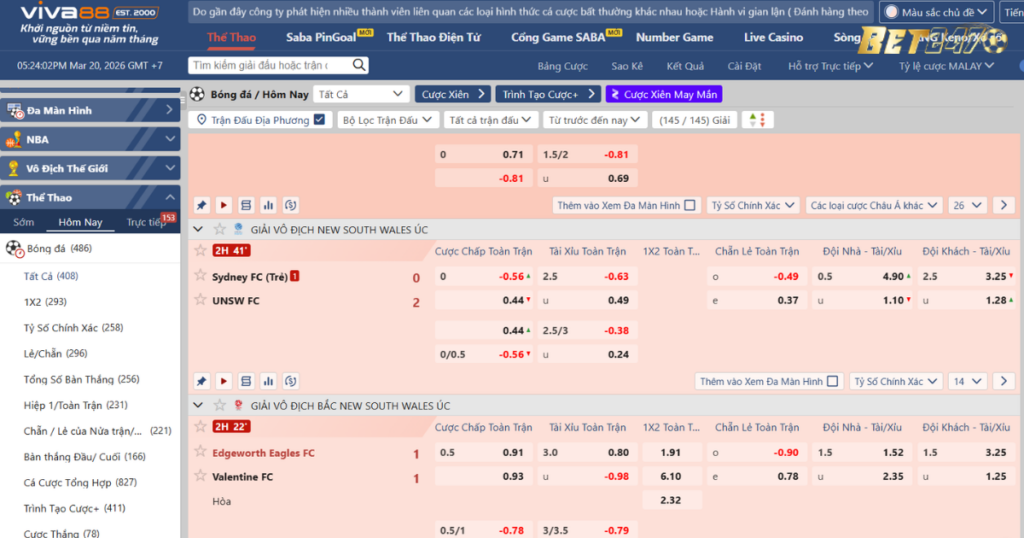Toggle the Trận Đấu Địa Phương checkbox
The width and height of the screenshot is (1024, 538).
[x=319, y=120]
